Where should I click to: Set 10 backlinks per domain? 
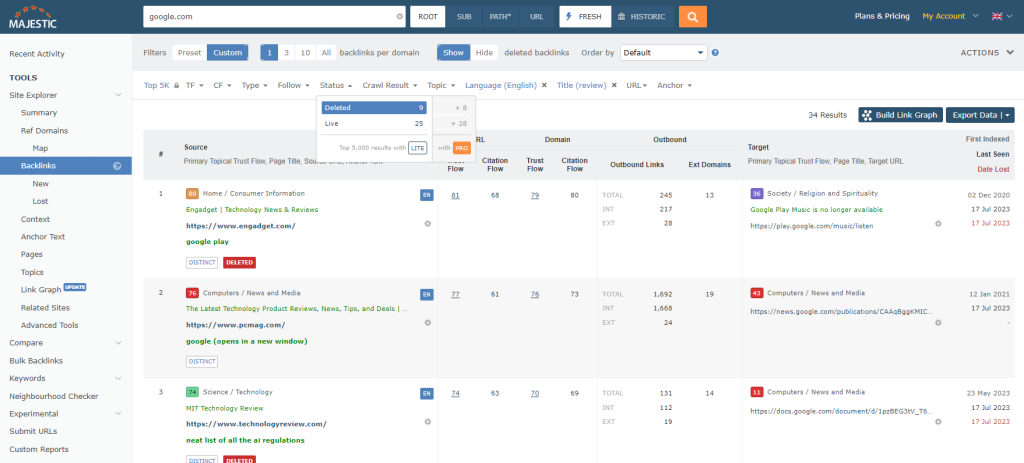coord(305,53)
